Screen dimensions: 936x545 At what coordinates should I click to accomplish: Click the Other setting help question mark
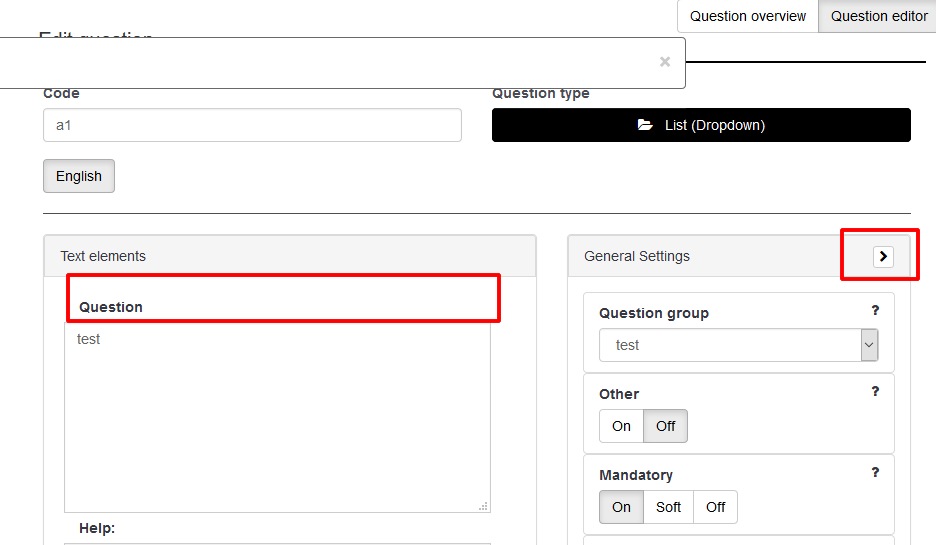pos(875,392)
